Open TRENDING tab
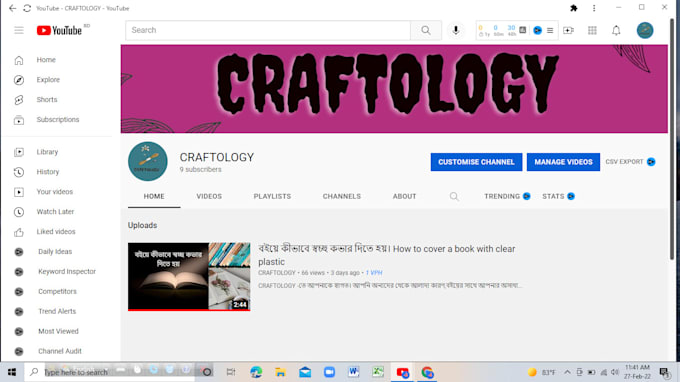Image resolution: width=680 pixels, height=382 pixels. coord(507,196)
